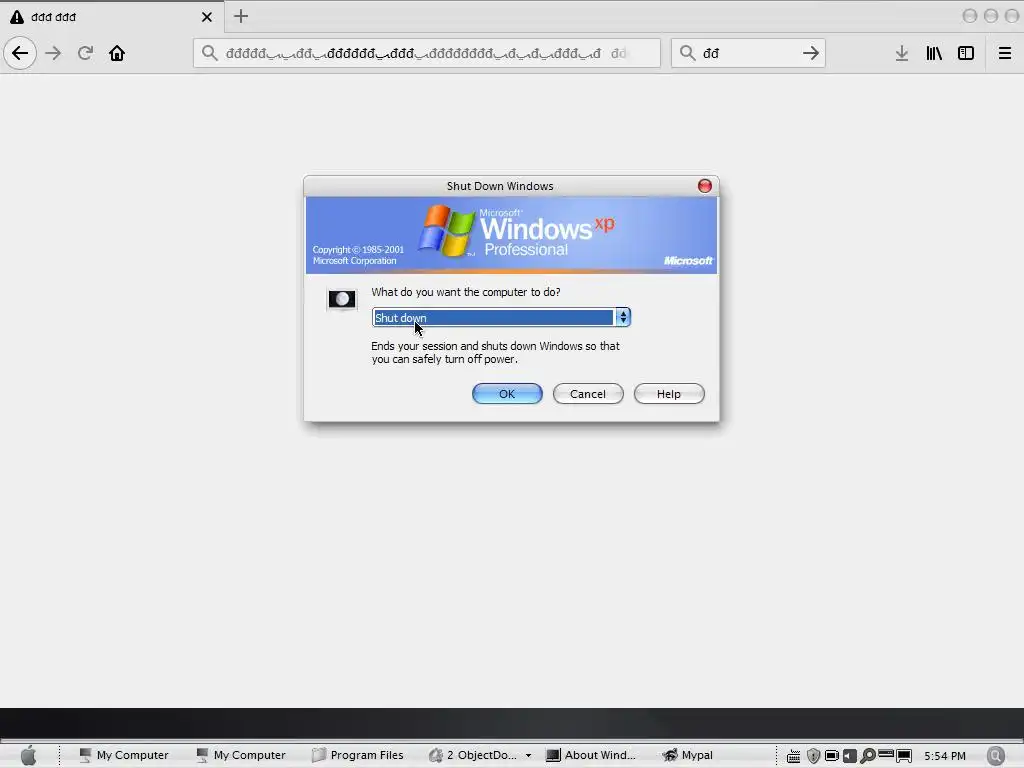Go back to the previous page
This screenshot has height=768, width=1024.
click(20, 53)
